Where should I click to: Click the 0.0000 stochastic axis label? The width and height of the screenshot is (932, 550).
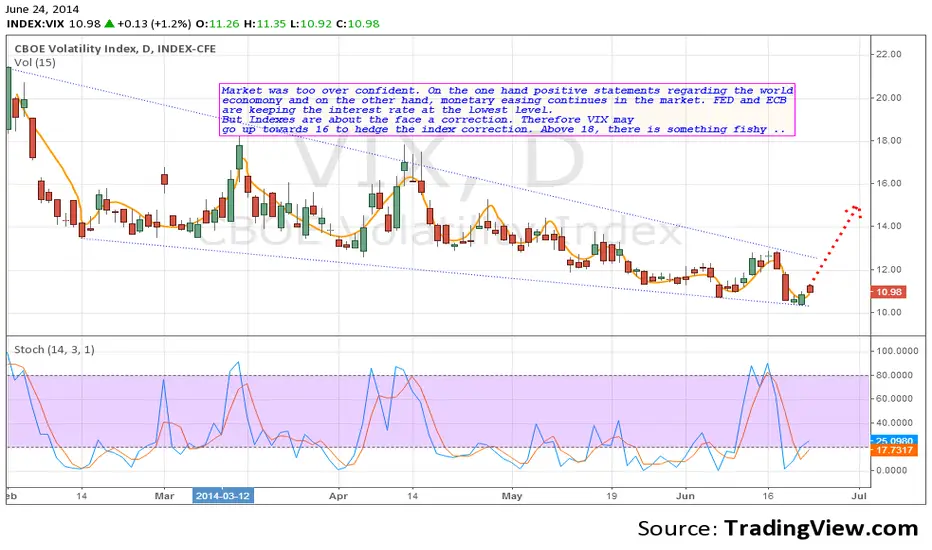[x=892, y=470]
